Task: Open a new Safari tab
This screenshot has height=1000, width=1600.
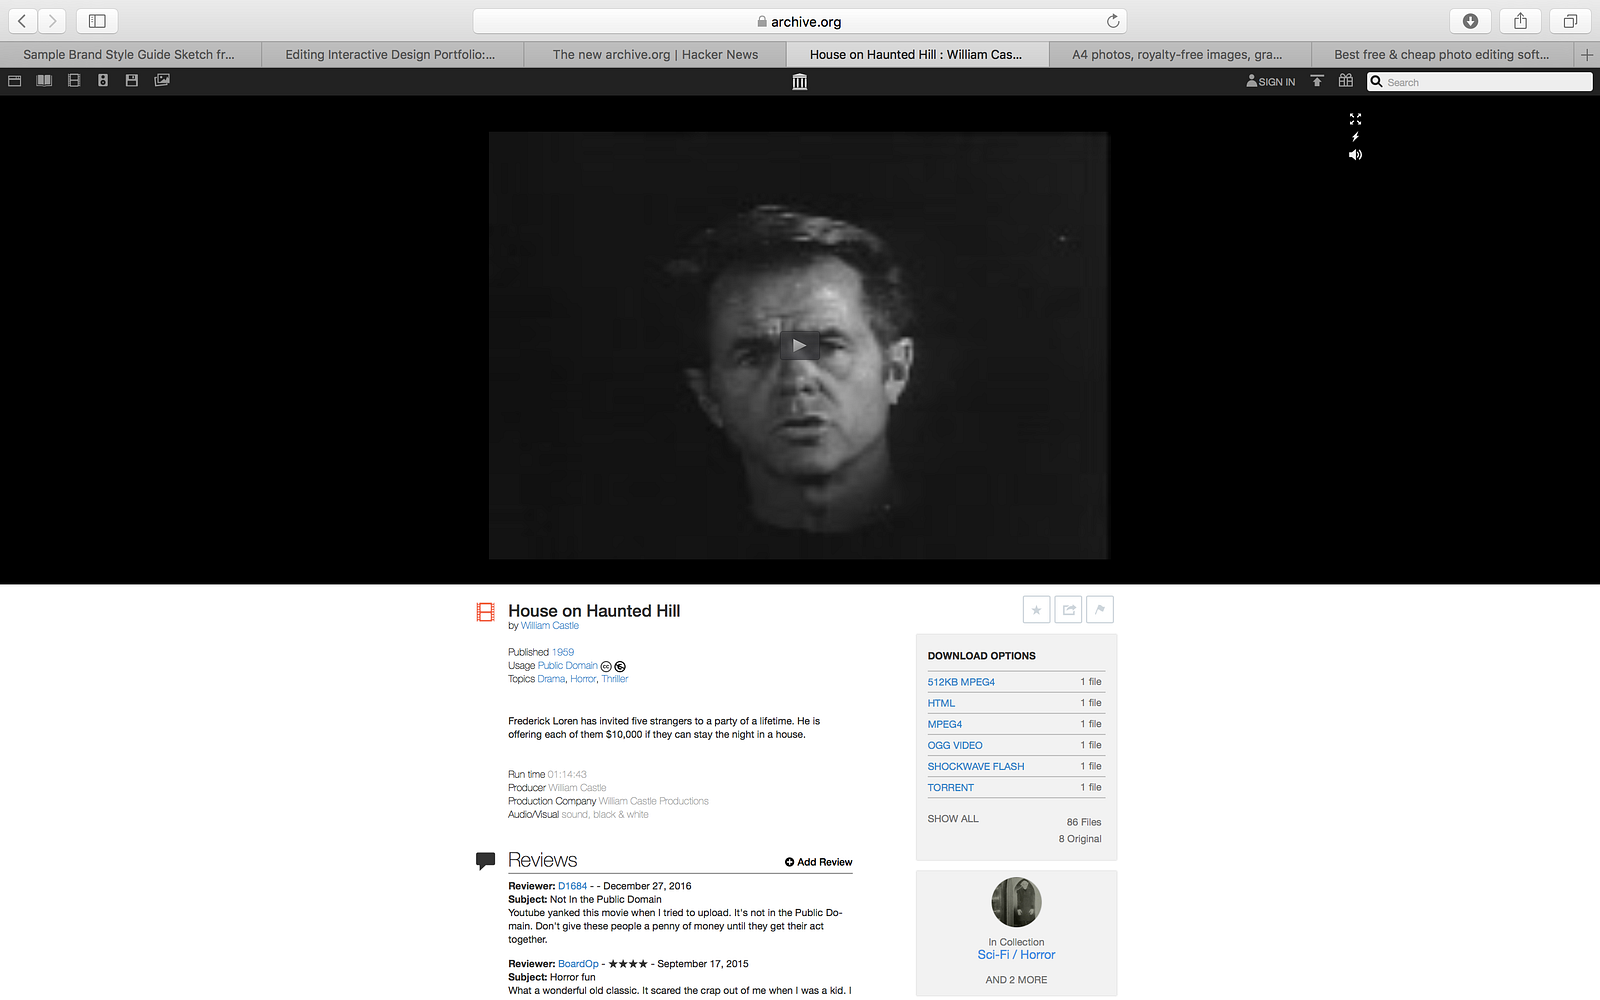Action: (1587, 55)
